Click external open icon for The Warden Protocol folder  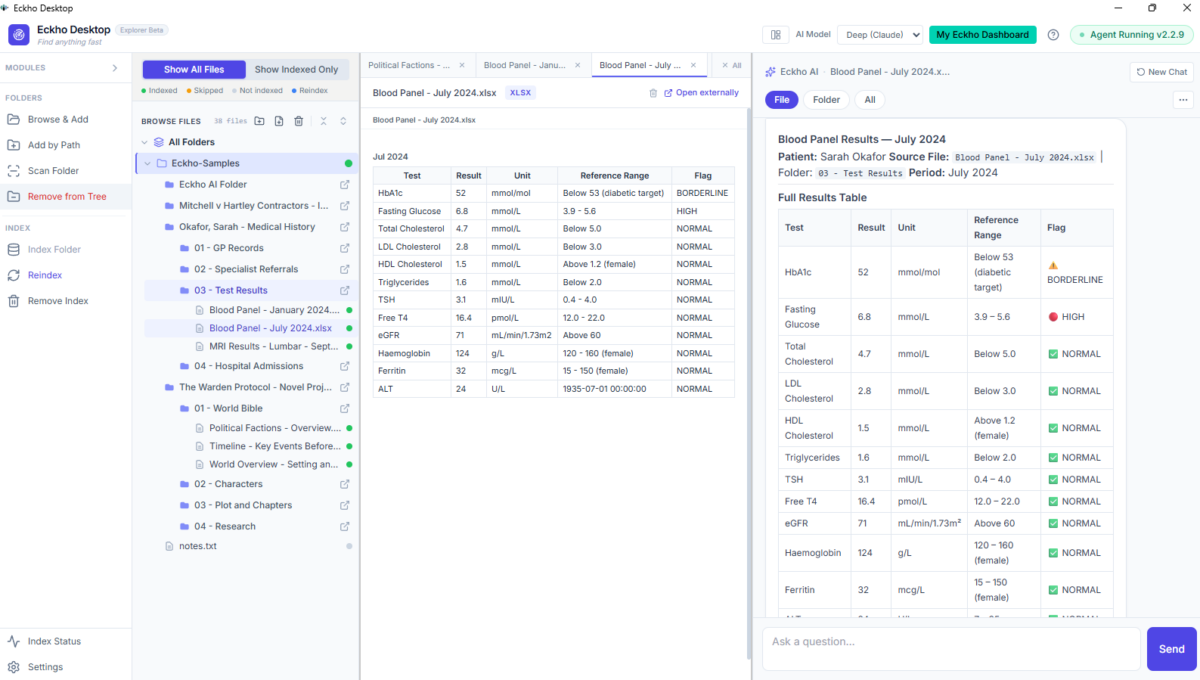[345, 387]
